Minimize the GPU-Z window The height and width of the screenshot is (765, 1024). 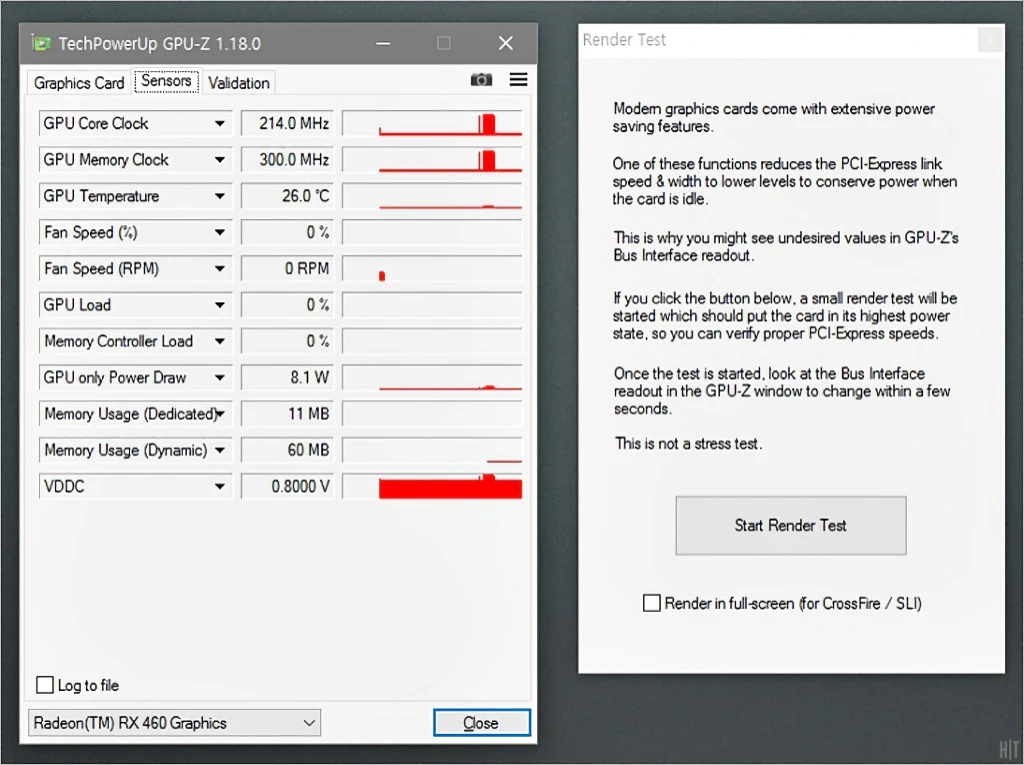coord(383,44)
